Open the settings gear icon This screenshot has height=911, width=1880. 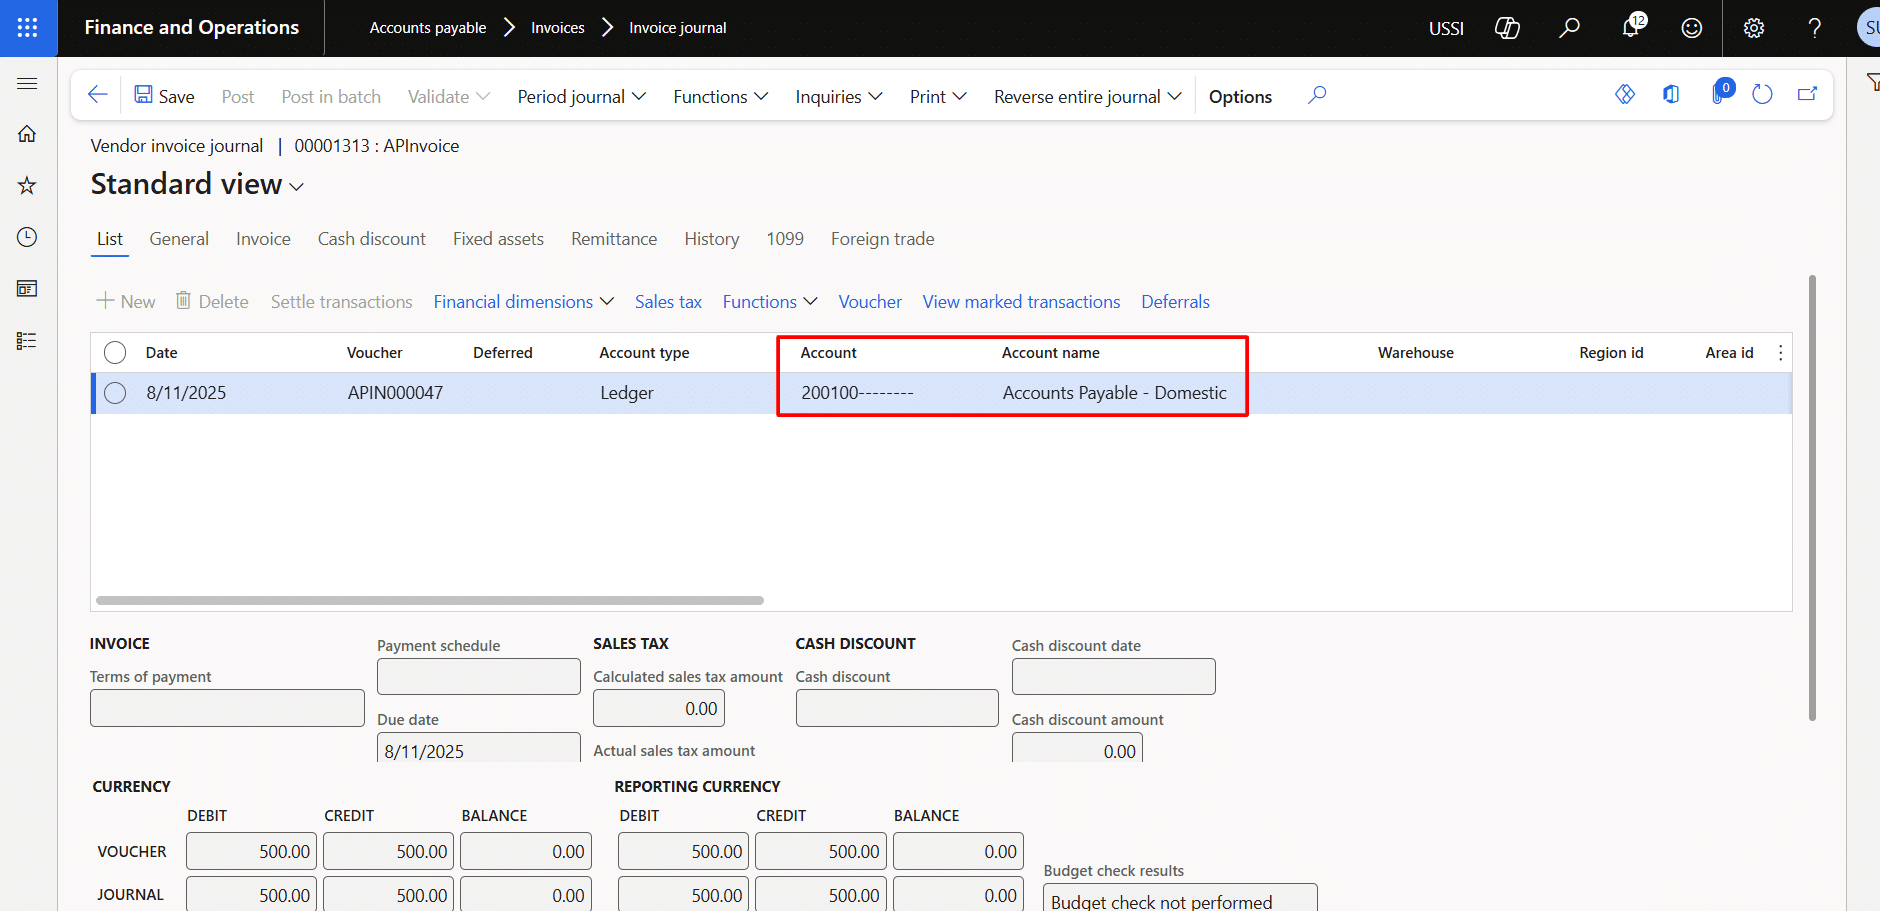(1753, 28)
